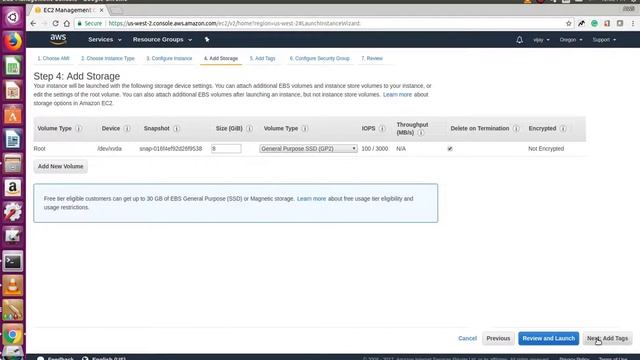Click Review and Launch
Screen dimensions: 640x360
tap(549, 338)
